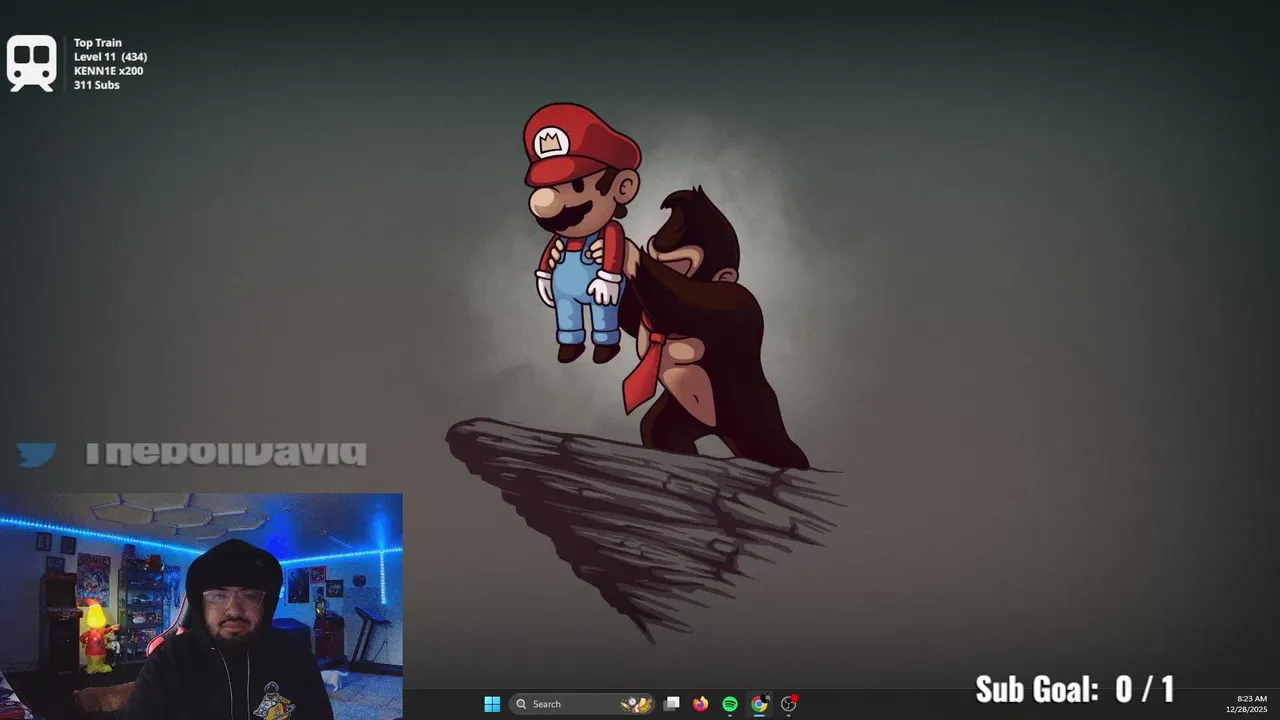Open the Windows Start menu
The width and height of the screenshot is (1280, 720).
[492, 704]
